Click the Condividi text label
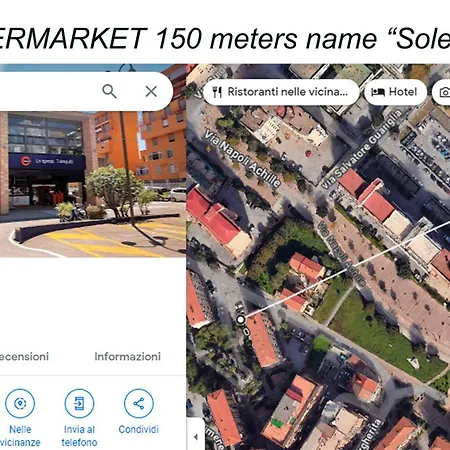The height and width of the screenshot is (450, 450). point(139,429)
